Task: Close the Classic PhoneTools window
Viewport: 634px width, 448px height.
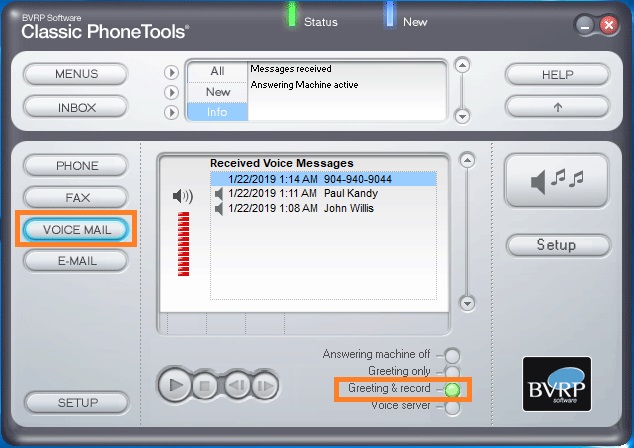Action: (609, 25)
